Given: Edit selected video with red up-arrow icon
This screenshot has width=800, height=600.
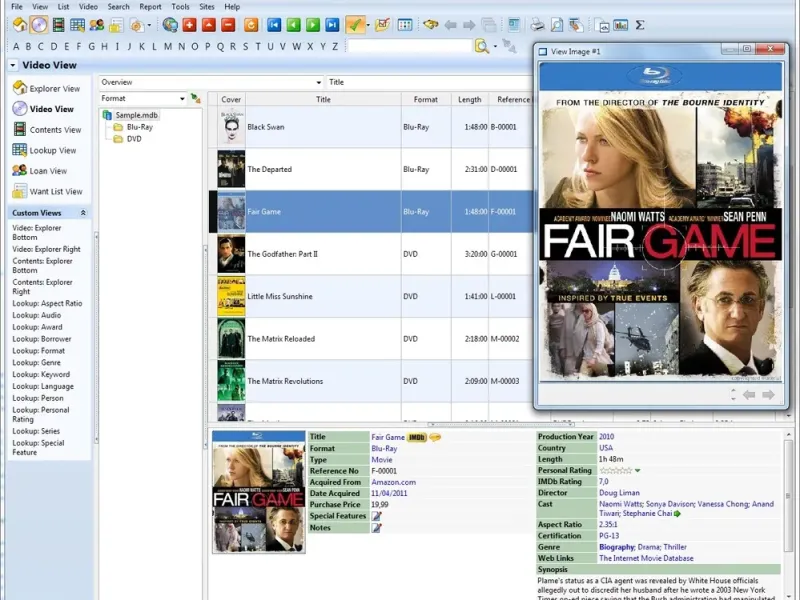Looking at the screenshot, I should tap(209, 24).
